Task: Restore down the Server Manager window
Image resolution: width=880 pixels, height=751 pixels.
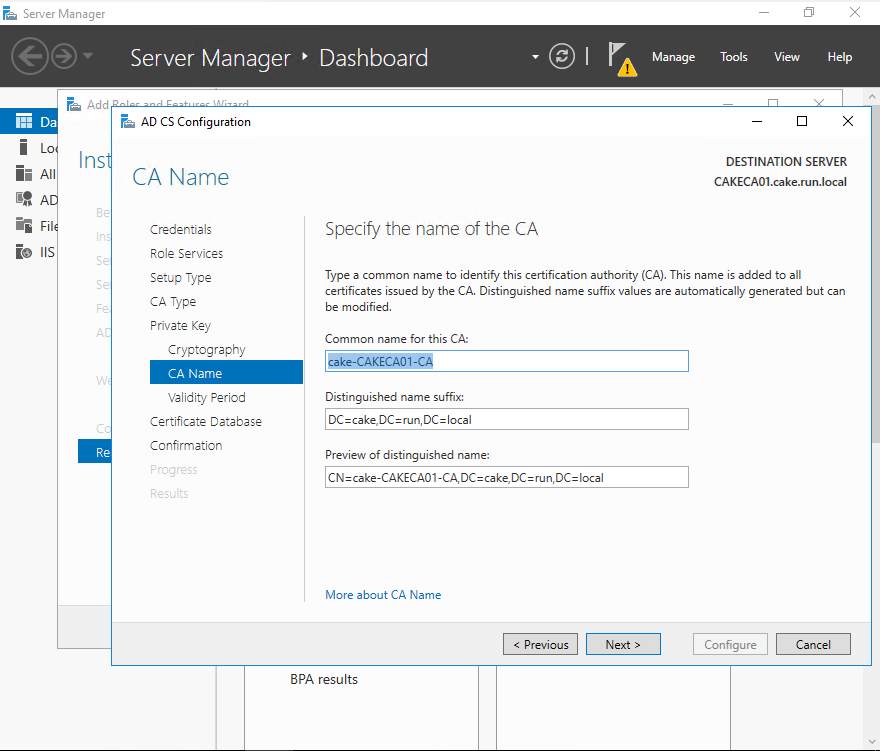Action: [809, 12]
